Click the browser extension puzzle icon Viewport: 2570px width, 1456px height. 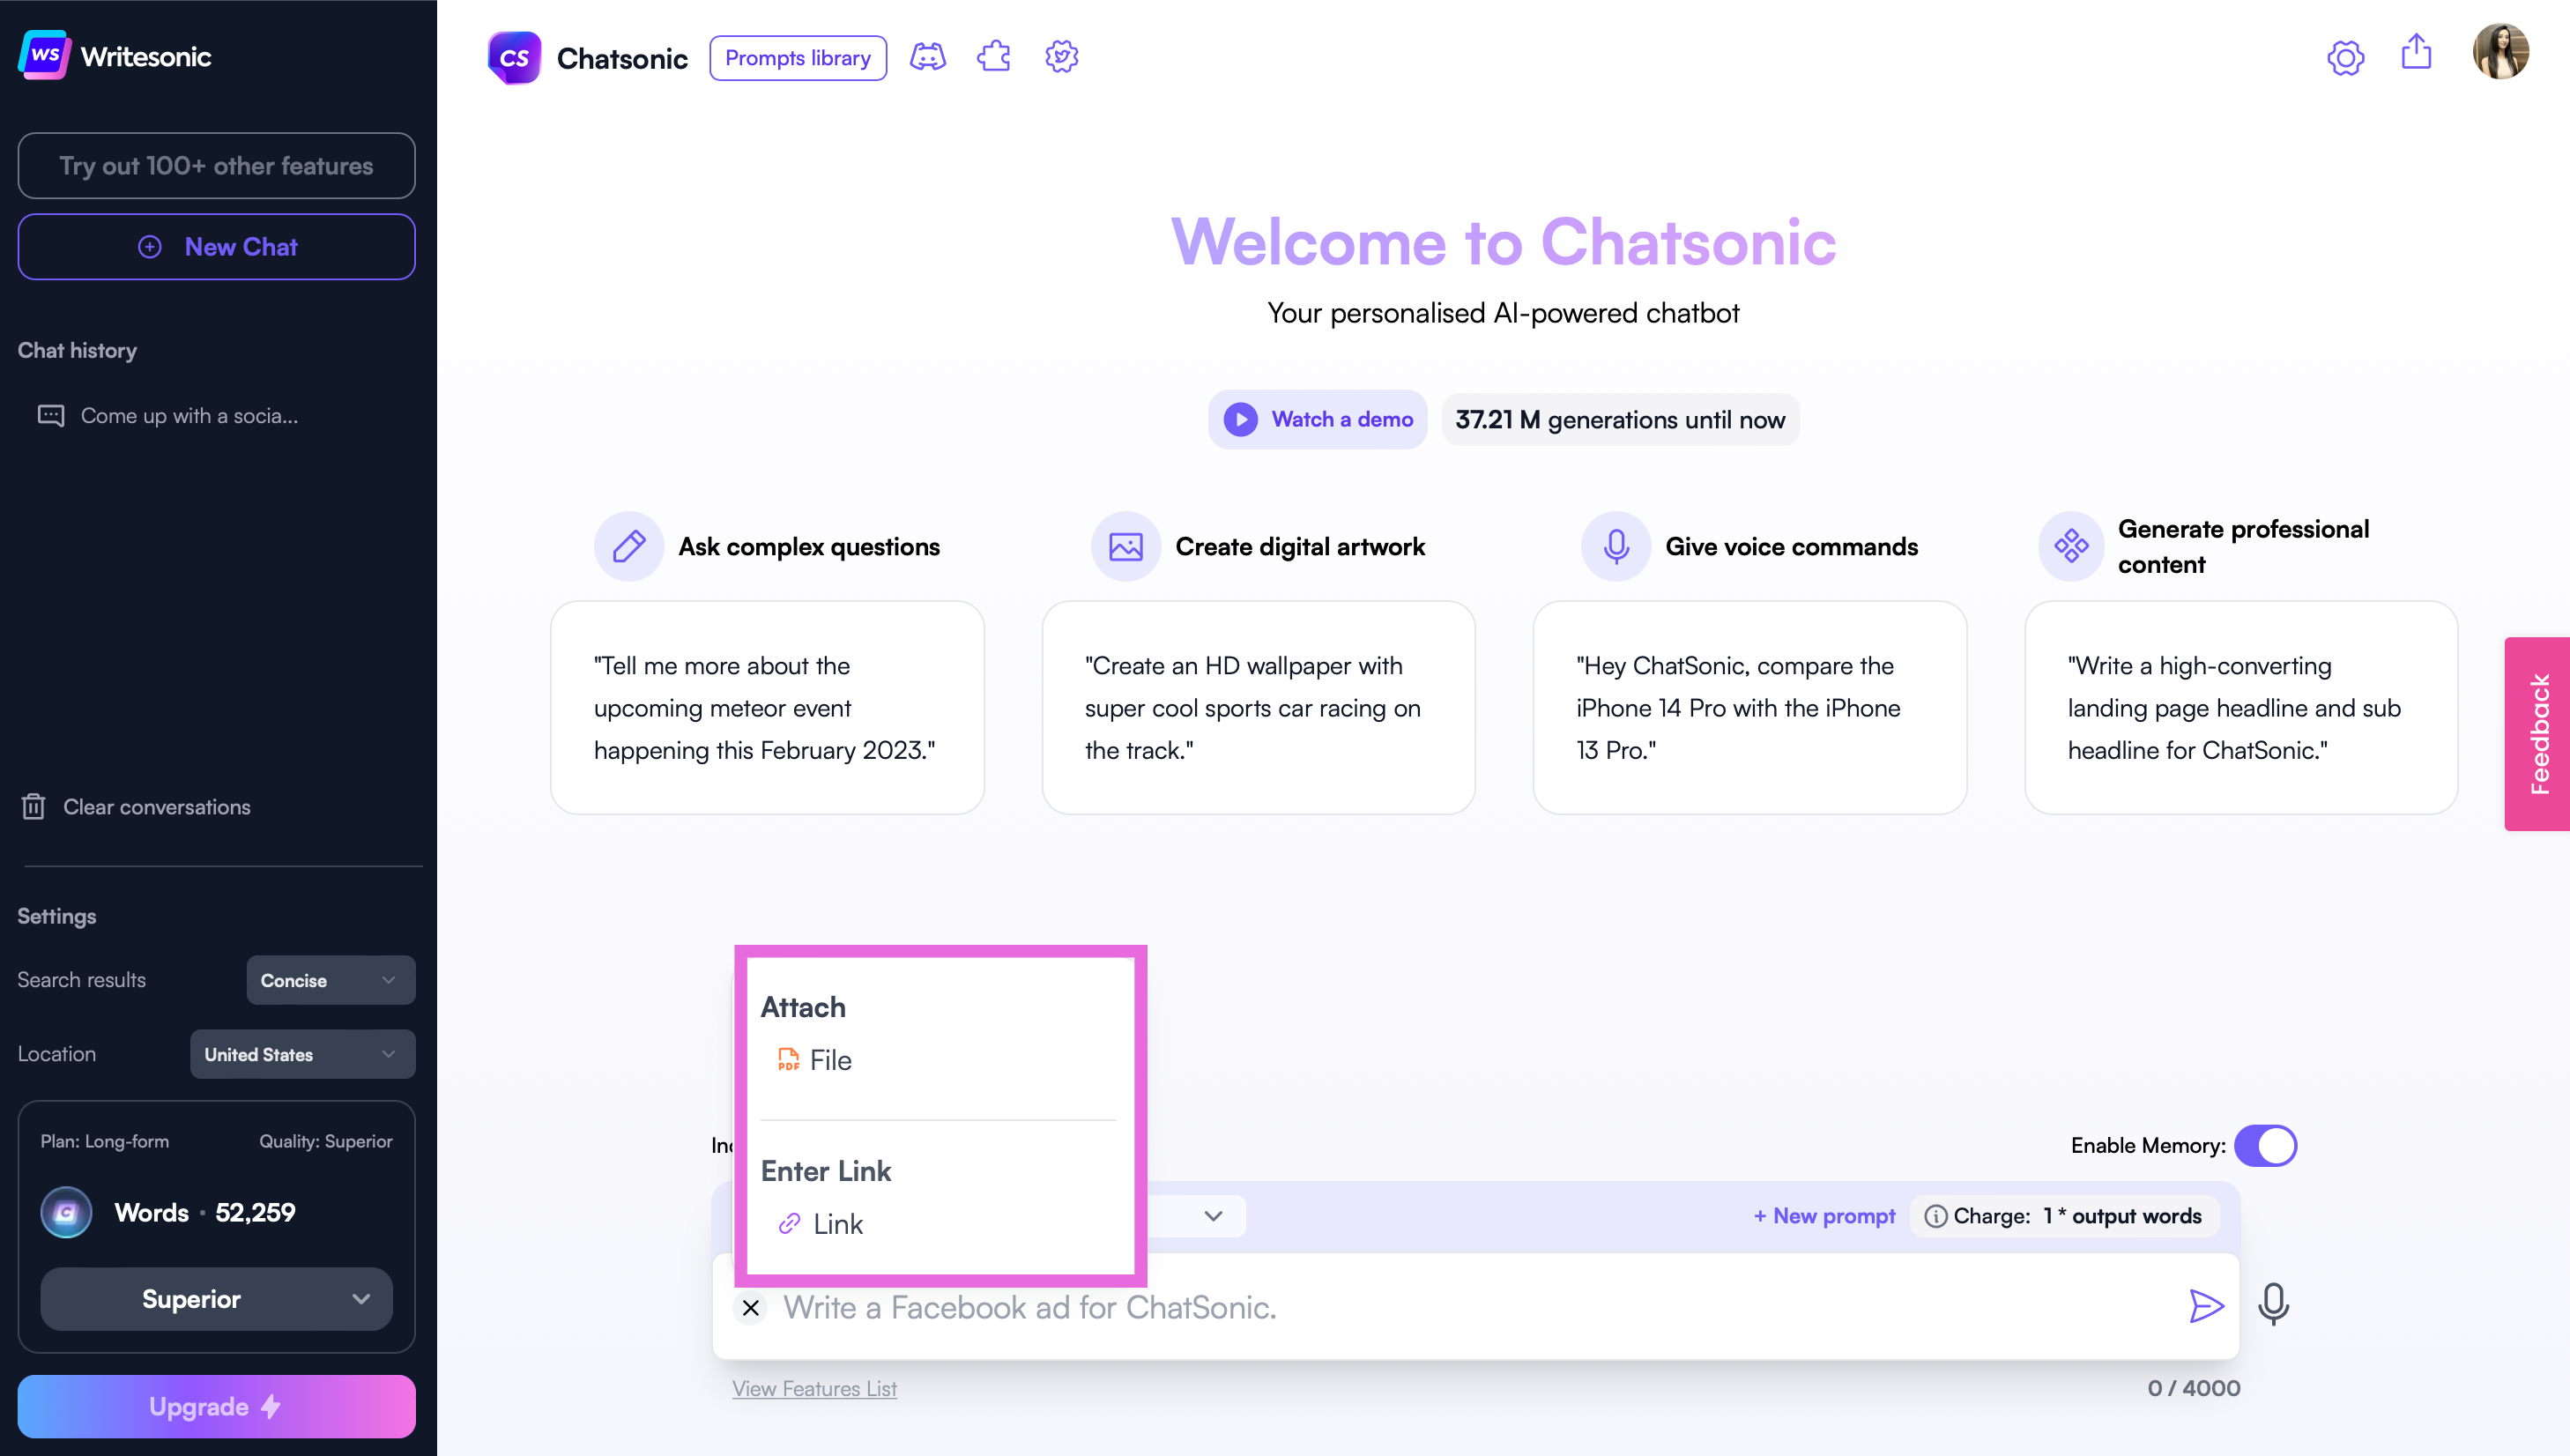point(993,57)
